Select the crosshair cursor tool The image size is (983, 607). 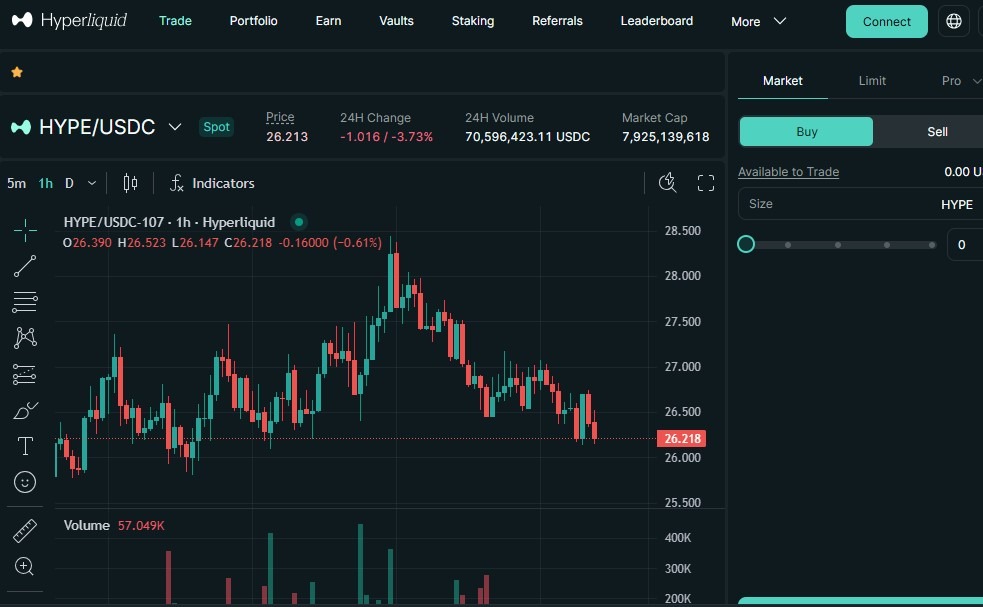(25, 230)
